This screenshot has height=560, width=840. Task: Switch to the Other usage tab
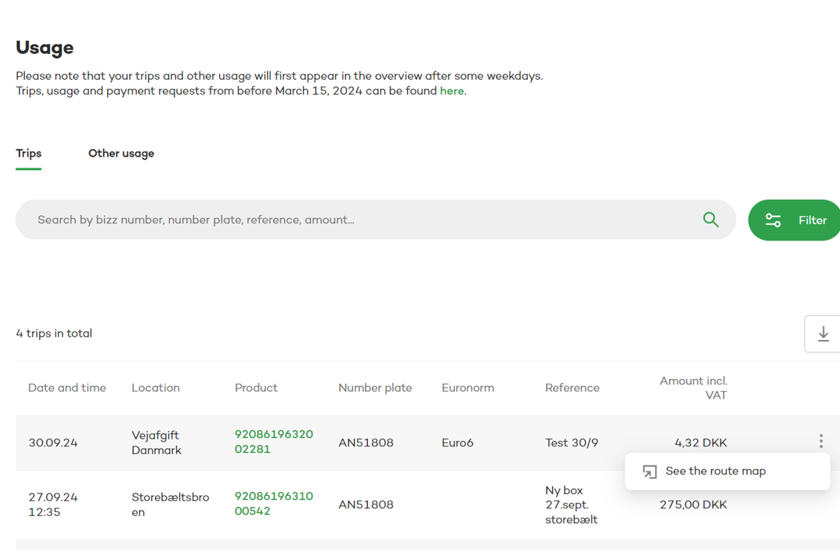coord(121,154)
